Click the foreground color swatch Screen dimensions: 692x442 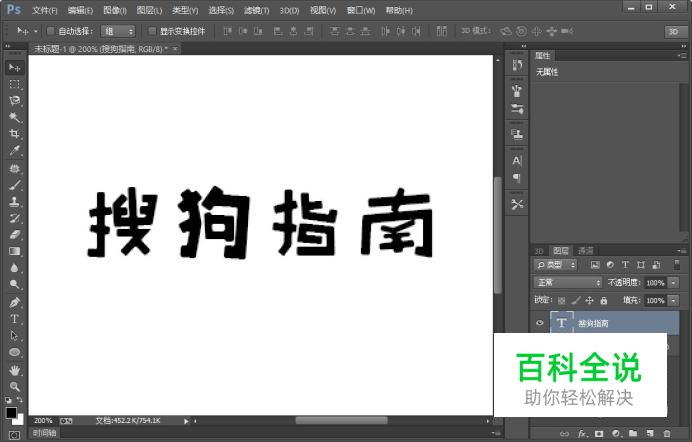[11, 413]
